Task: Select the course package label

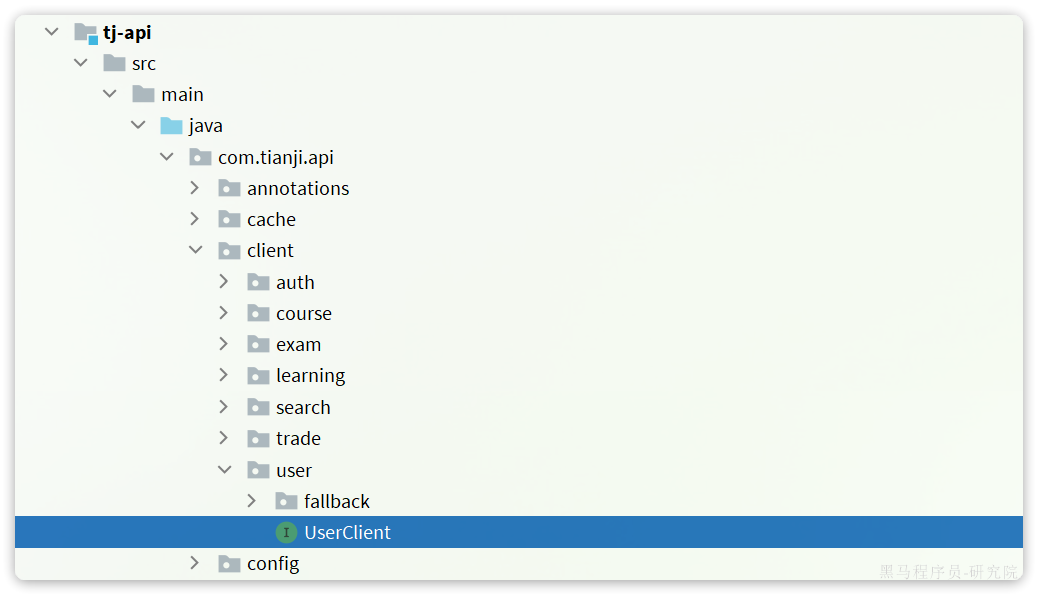Action: (x=304, y=314)
